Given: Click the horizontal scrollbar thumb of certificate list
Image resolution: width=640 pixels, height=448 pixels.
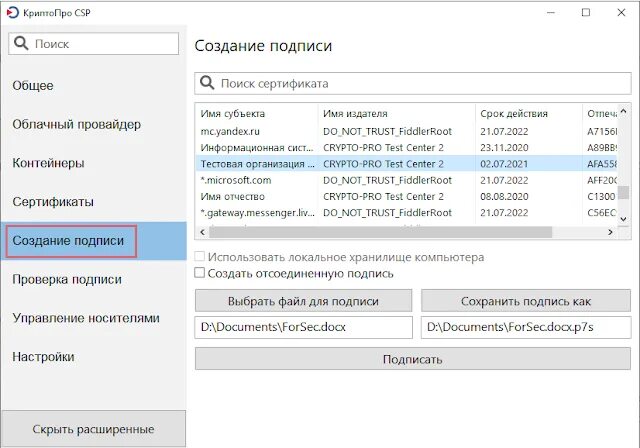Looking at the screenshot, I should (380, 232).
